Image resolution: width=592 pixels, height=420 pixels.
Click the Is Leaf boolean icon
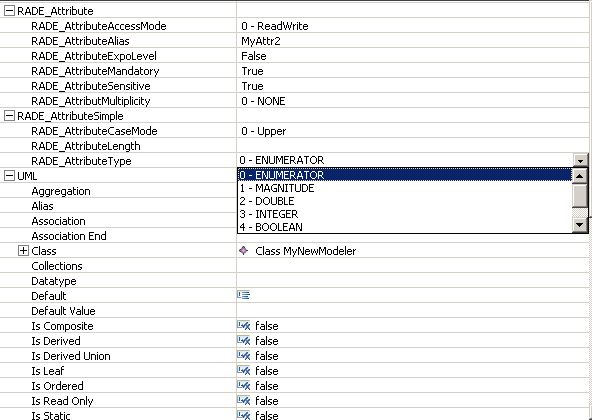[244, 370]
